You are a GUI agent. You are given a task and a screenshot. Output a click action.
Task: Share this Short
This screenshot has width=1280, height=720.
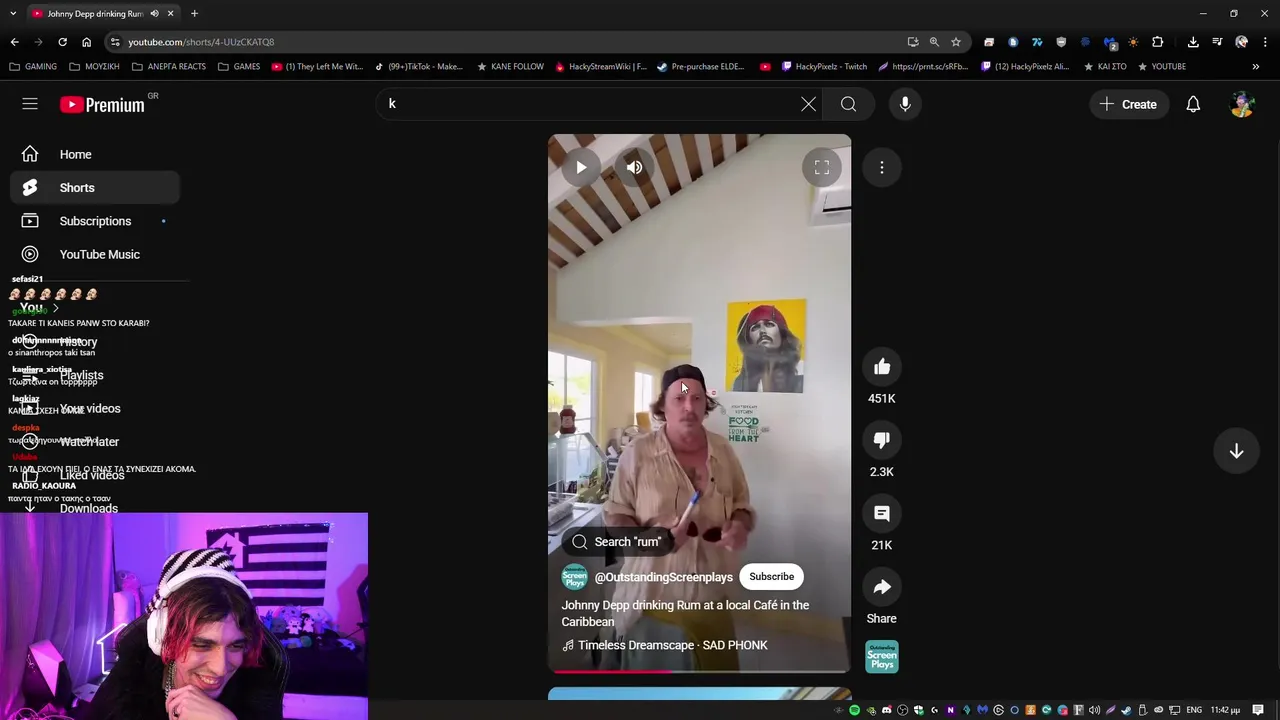pos(882,587)
